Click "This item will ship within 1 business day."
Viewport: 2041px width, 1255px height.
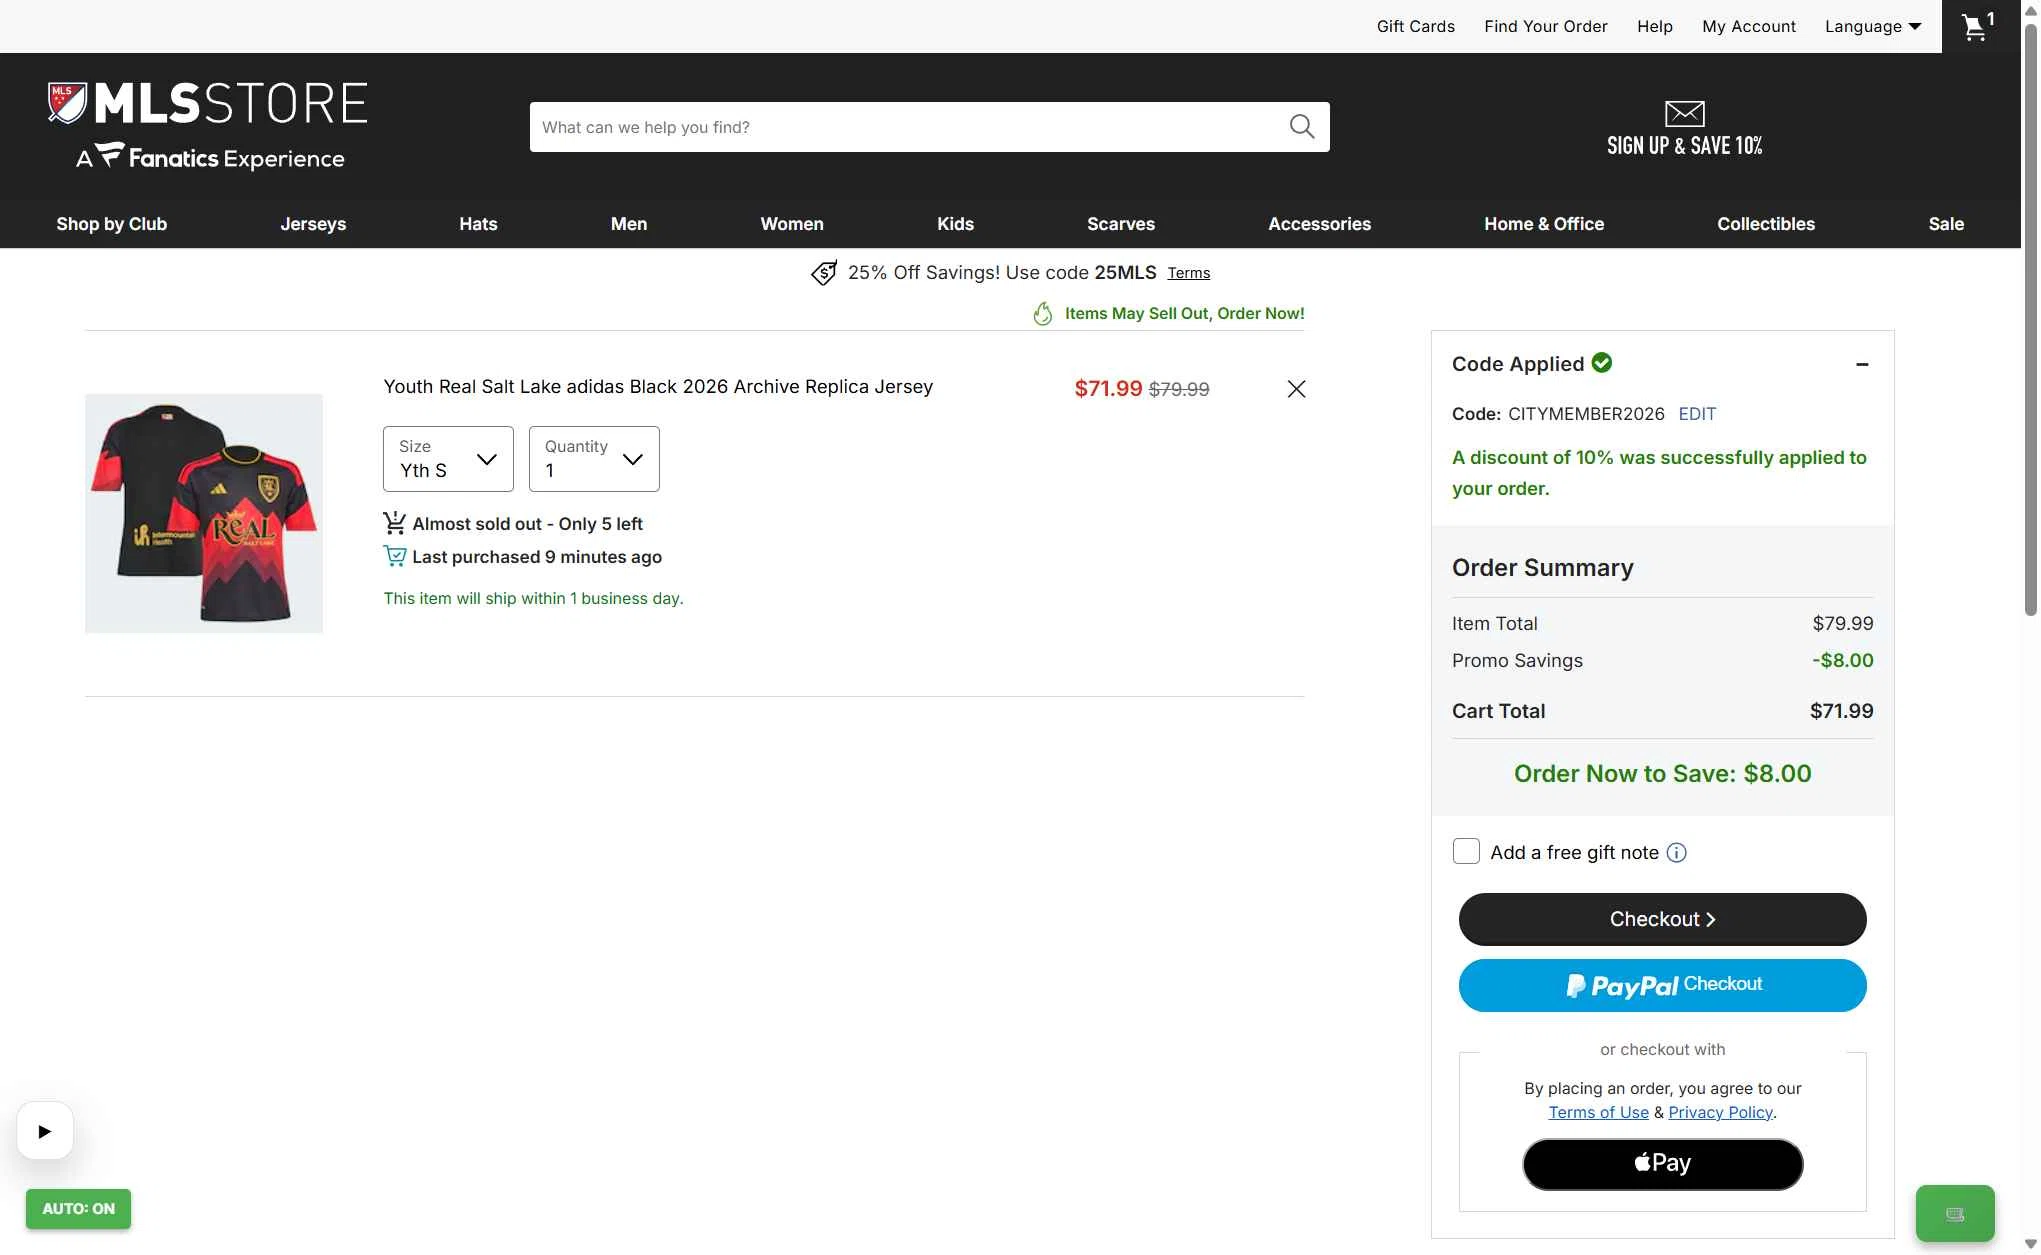pos(533,598)
